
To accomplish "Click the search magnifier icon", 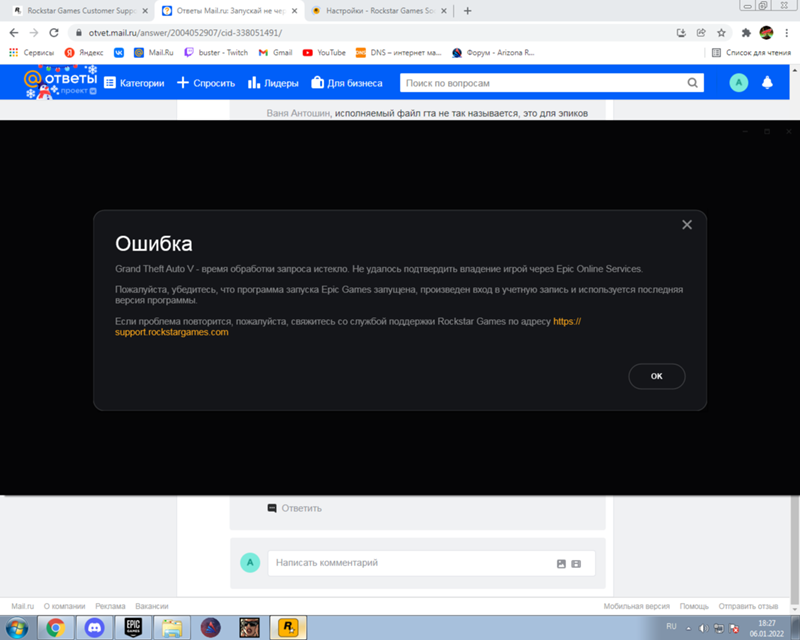I will click(x=692, y=83).
